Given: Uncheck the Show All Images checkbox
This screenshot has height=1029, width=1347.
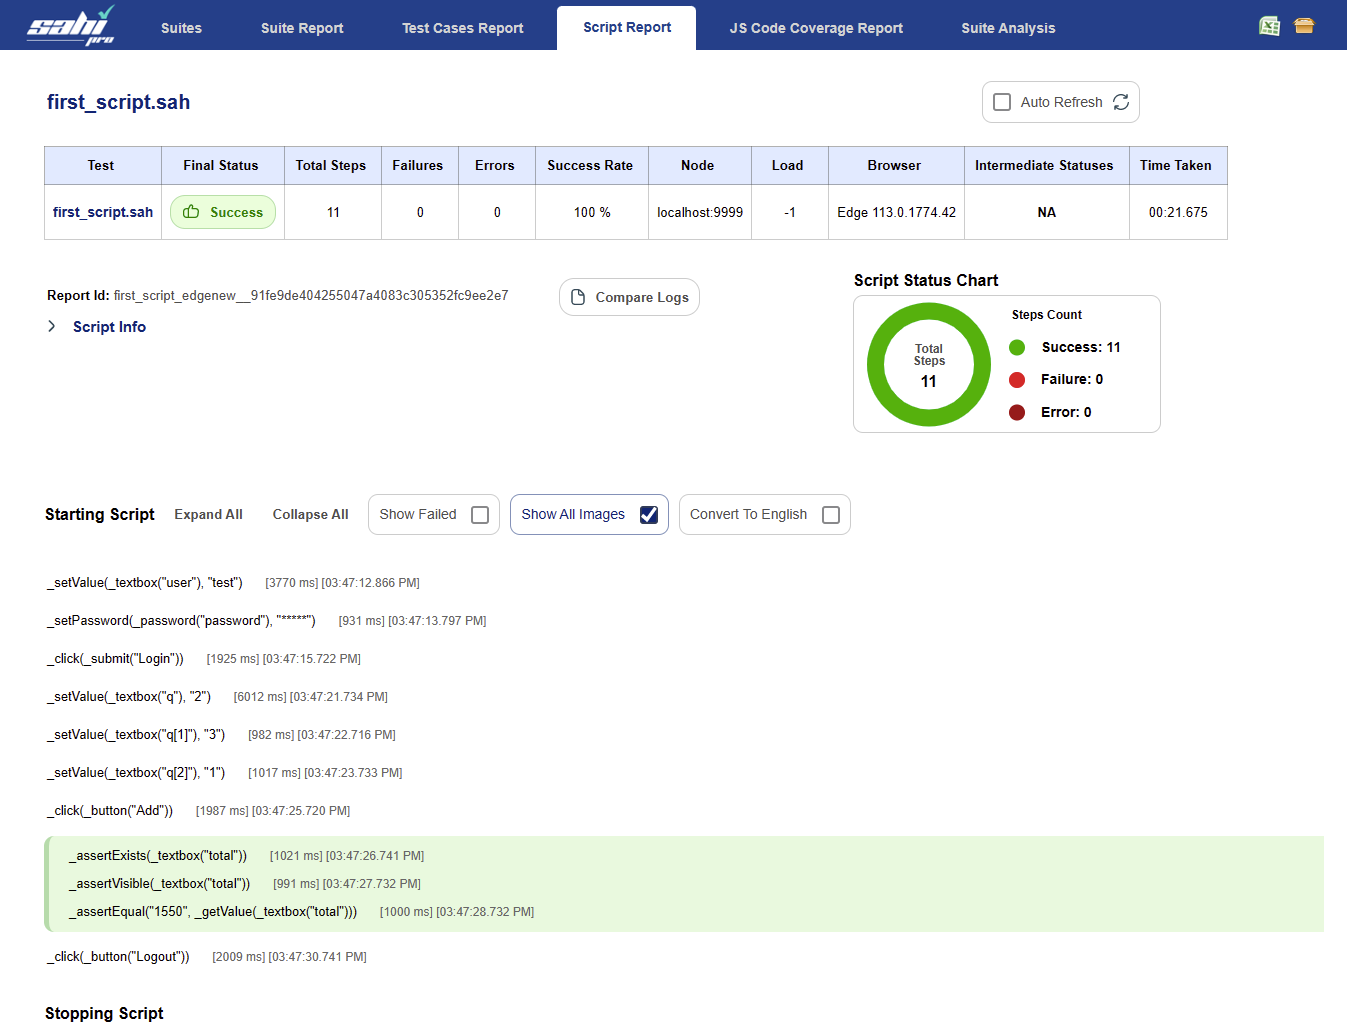Looking at the screenshot, I should click(x=649, y=515).
